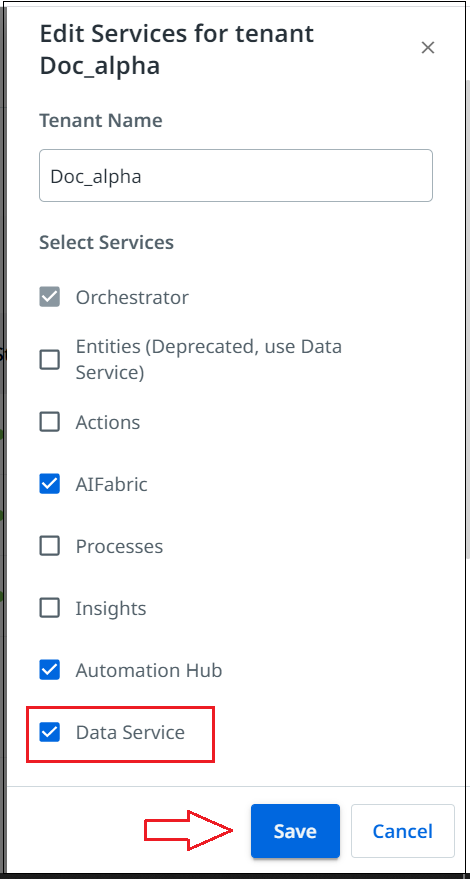
Task: Enable the Processes service checkbox
Action: [49, 546]
